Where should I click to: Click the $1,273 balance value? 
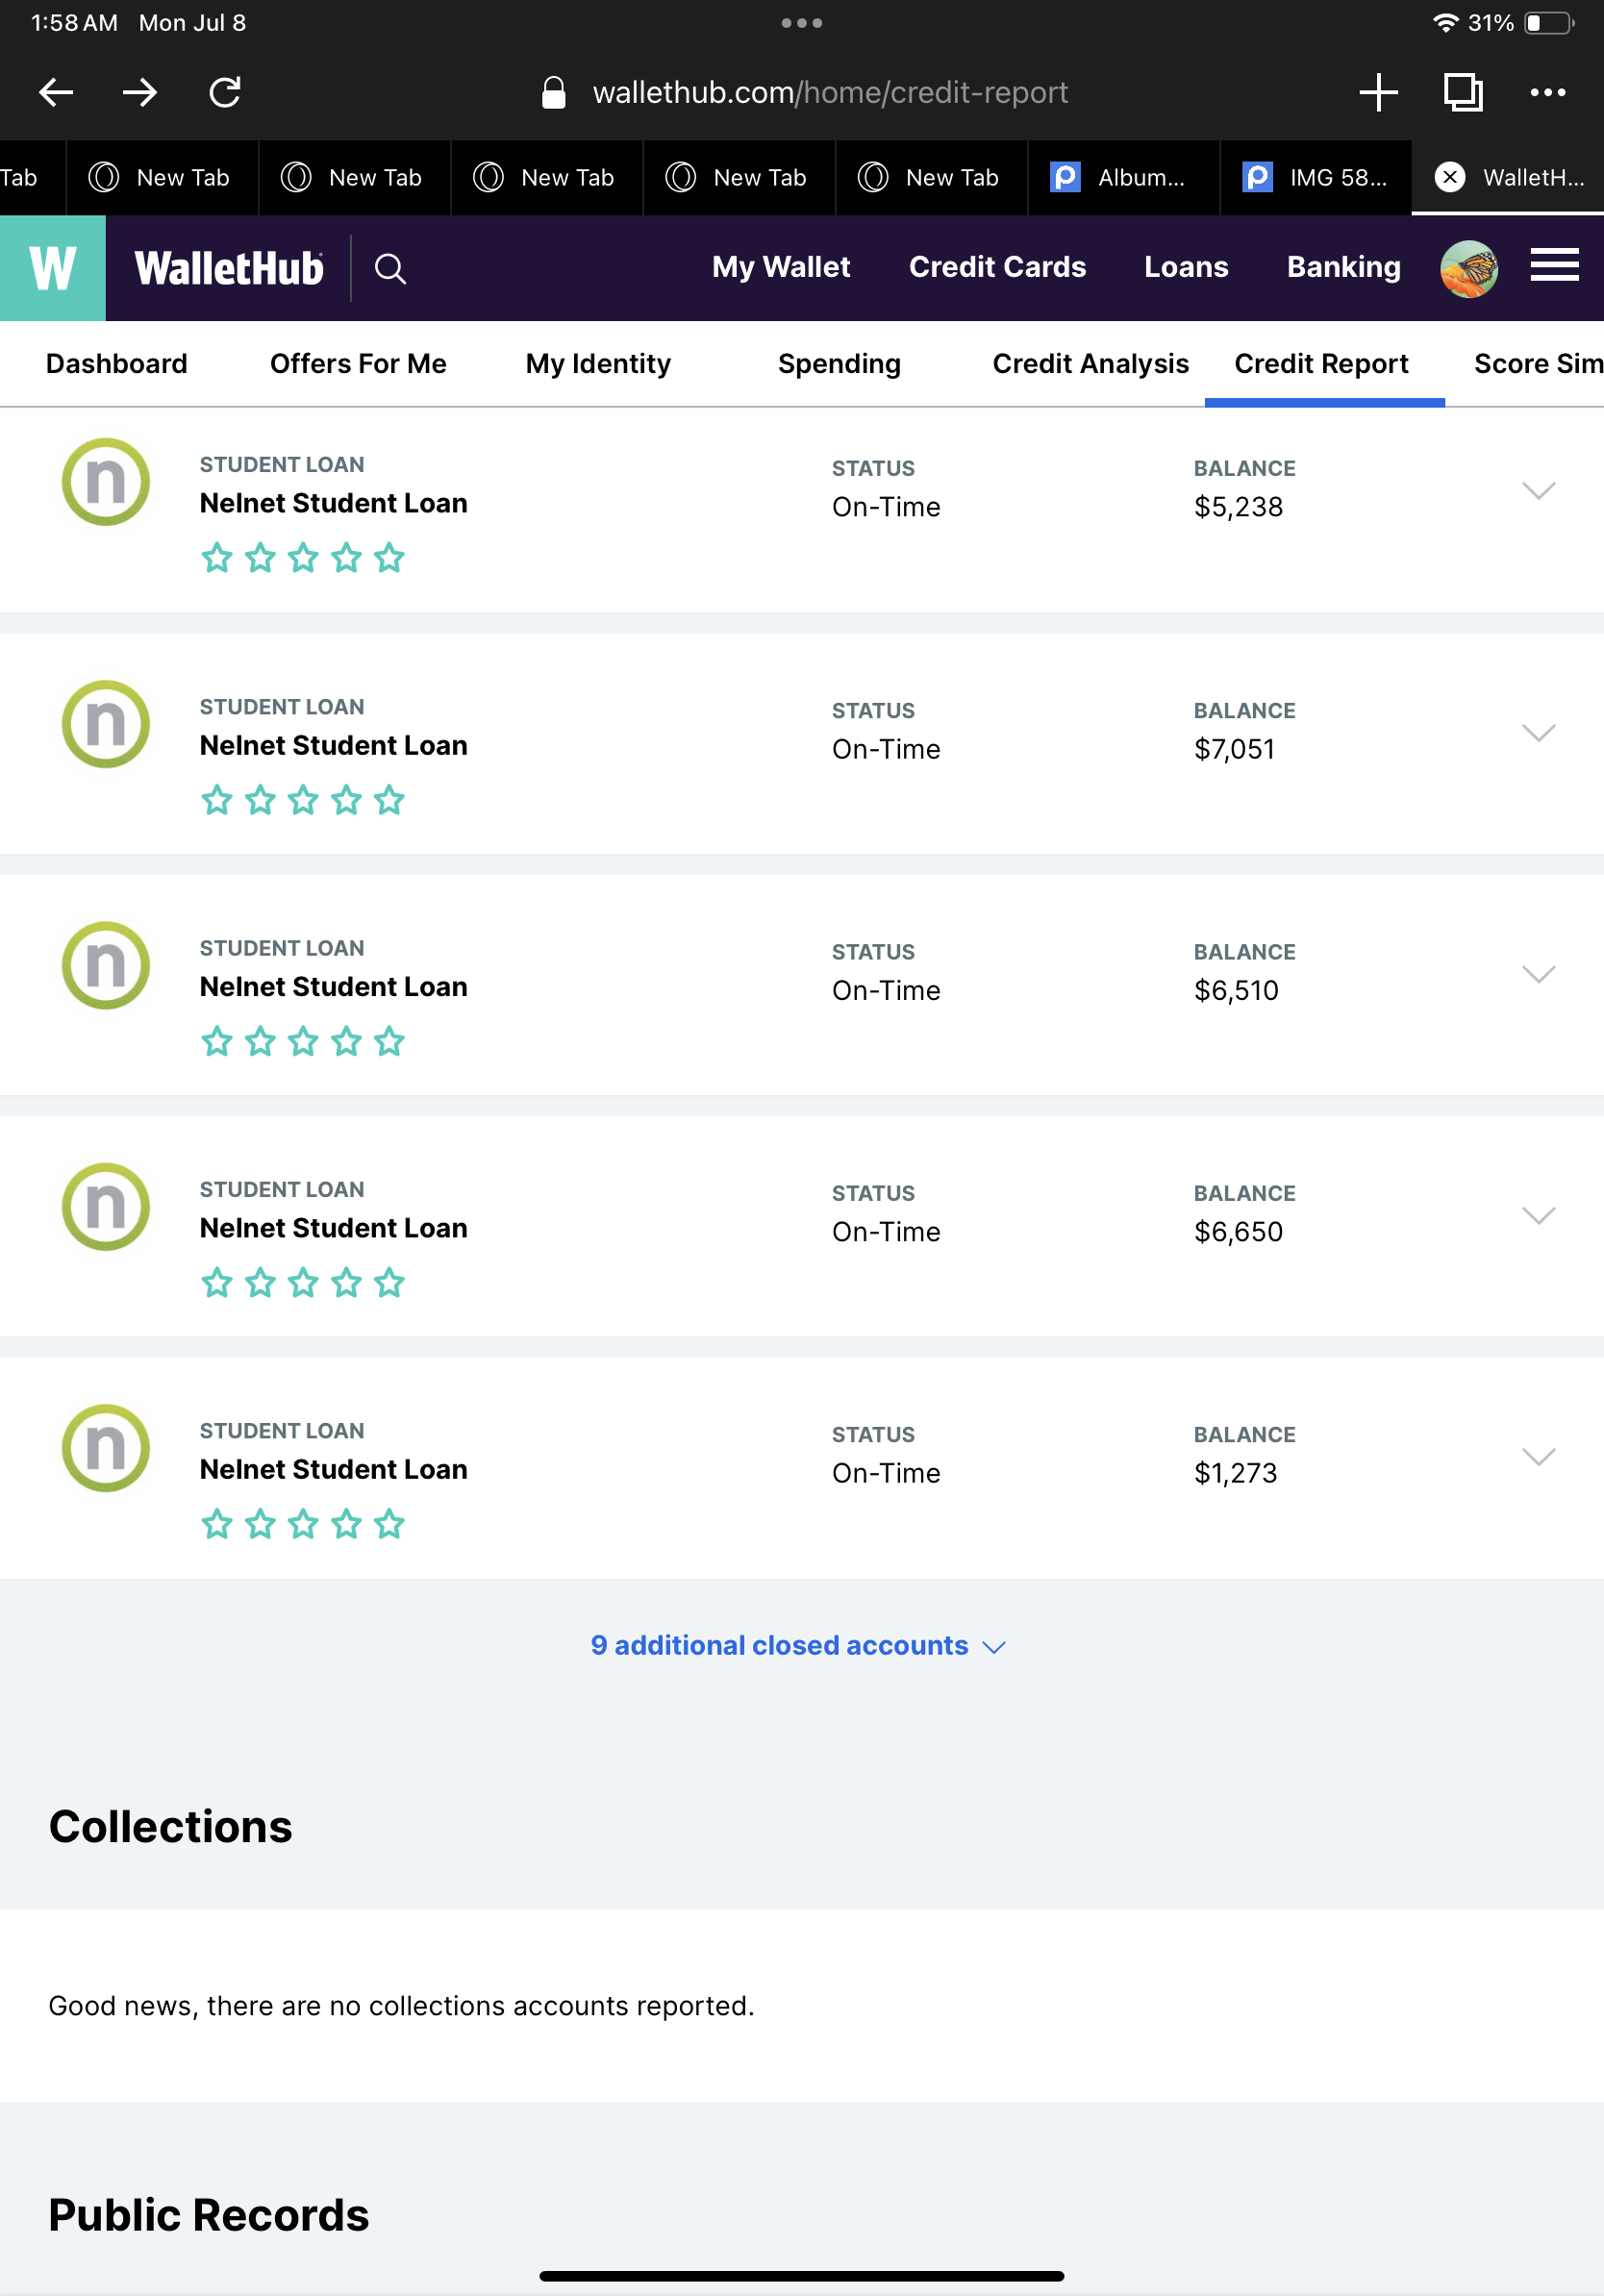pos(1235,1473)
